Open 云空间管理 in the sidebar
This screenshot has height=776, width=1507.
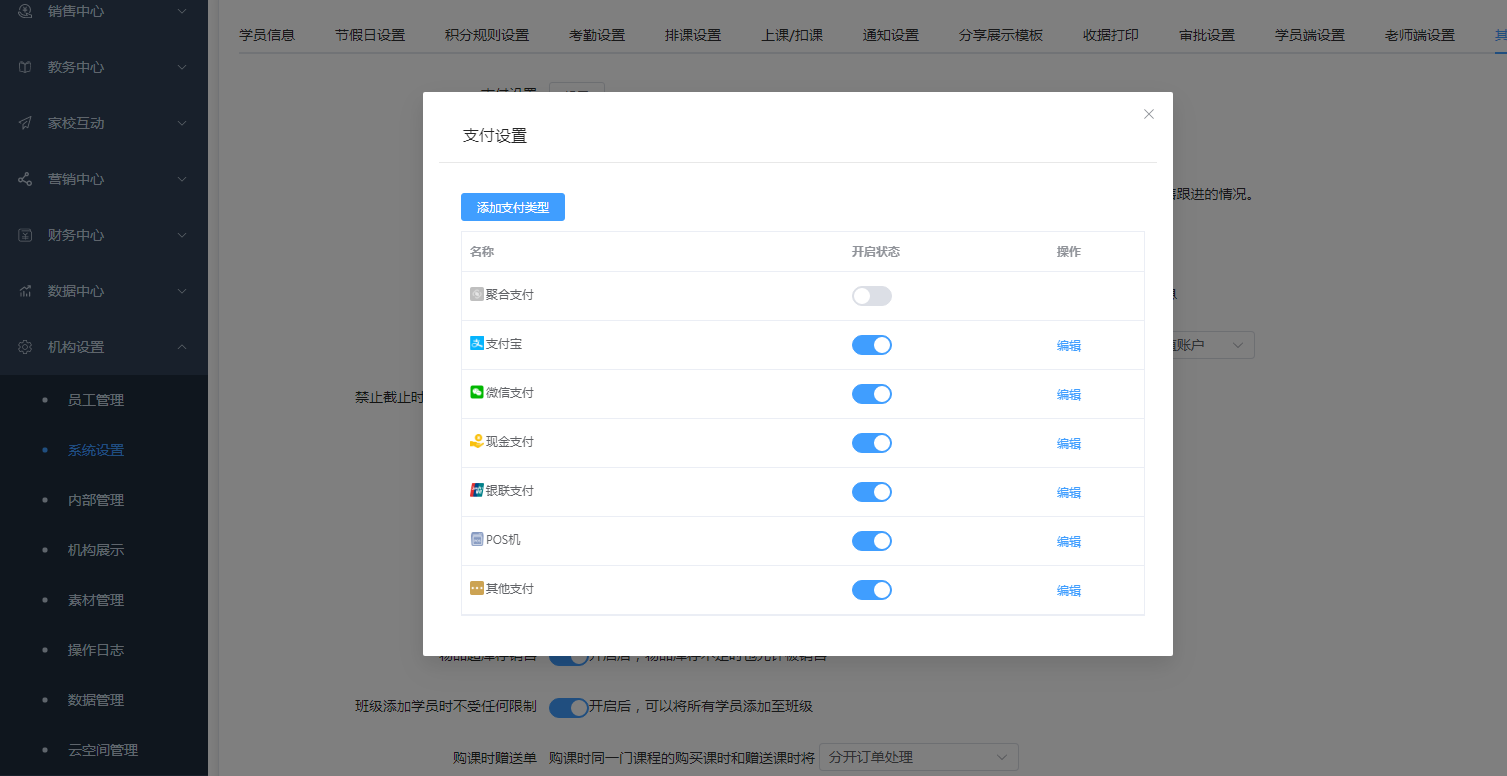coord(104,750)
